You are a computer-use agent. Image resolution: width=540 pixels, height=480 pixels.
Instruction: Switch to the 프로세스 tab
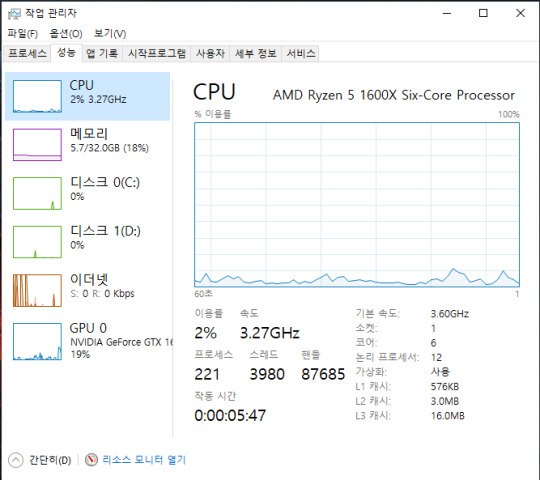click(x=28, y=54)
